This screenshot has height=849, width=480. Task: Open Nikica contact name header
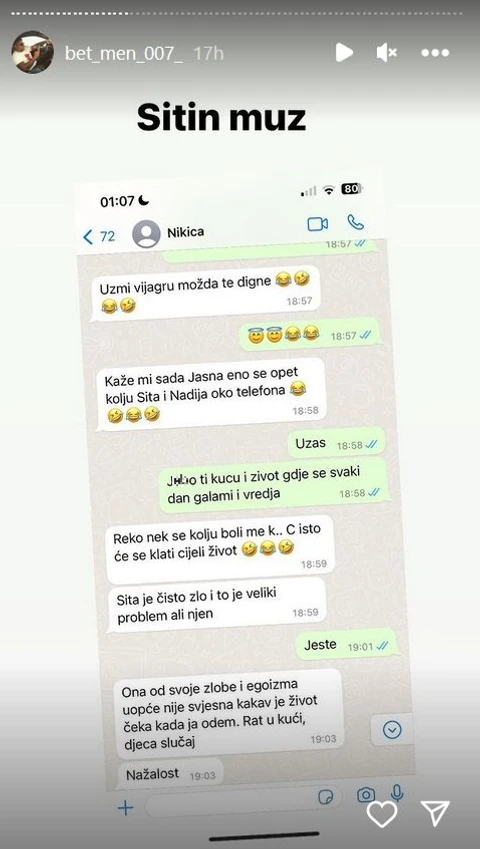186,232
